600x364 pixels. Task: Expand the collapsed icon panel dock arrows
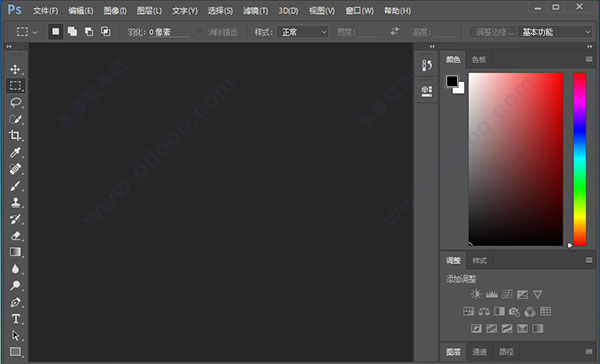[432, 46]
